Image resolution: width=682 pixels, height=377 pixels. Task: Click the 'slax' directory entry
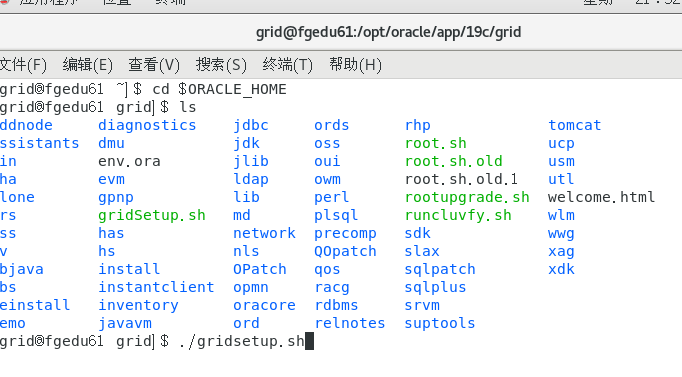(422, 251)
